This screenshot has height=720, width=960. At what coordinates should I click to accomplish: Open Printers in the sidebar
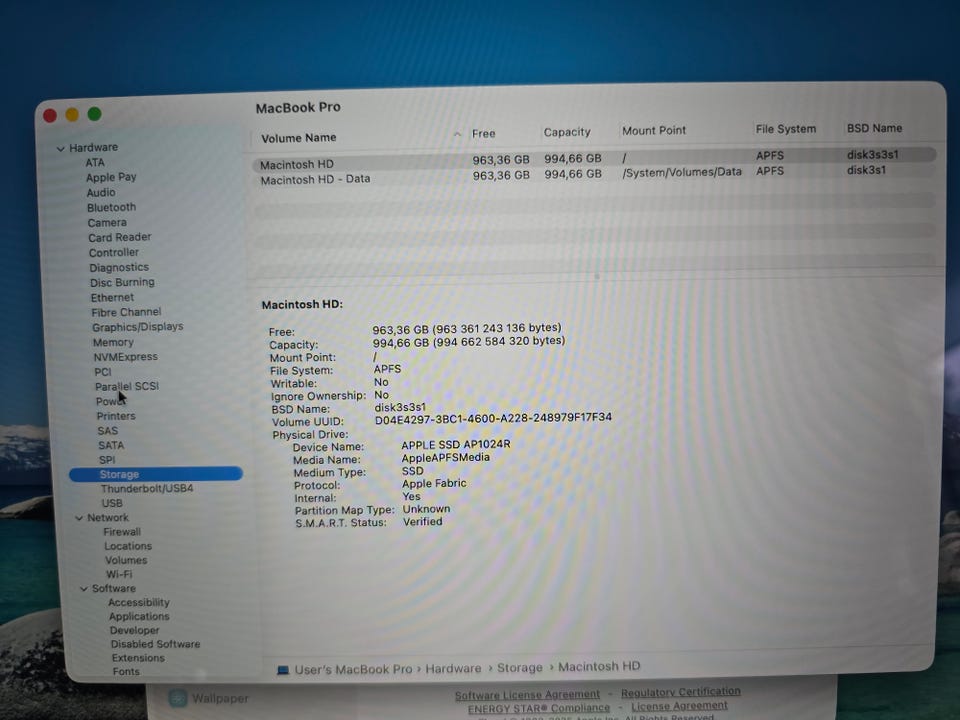pos(116,416)
